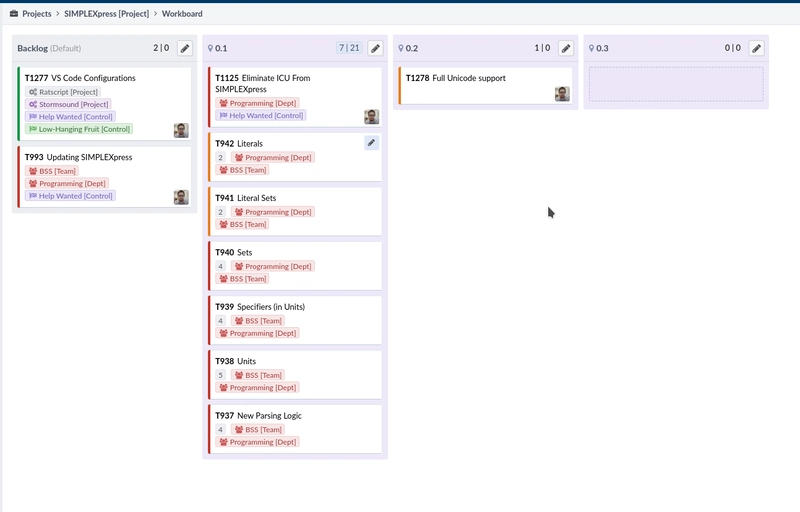Go to Projects in the breadcrumb
The image size is (800, 512).
pos(36,14)
